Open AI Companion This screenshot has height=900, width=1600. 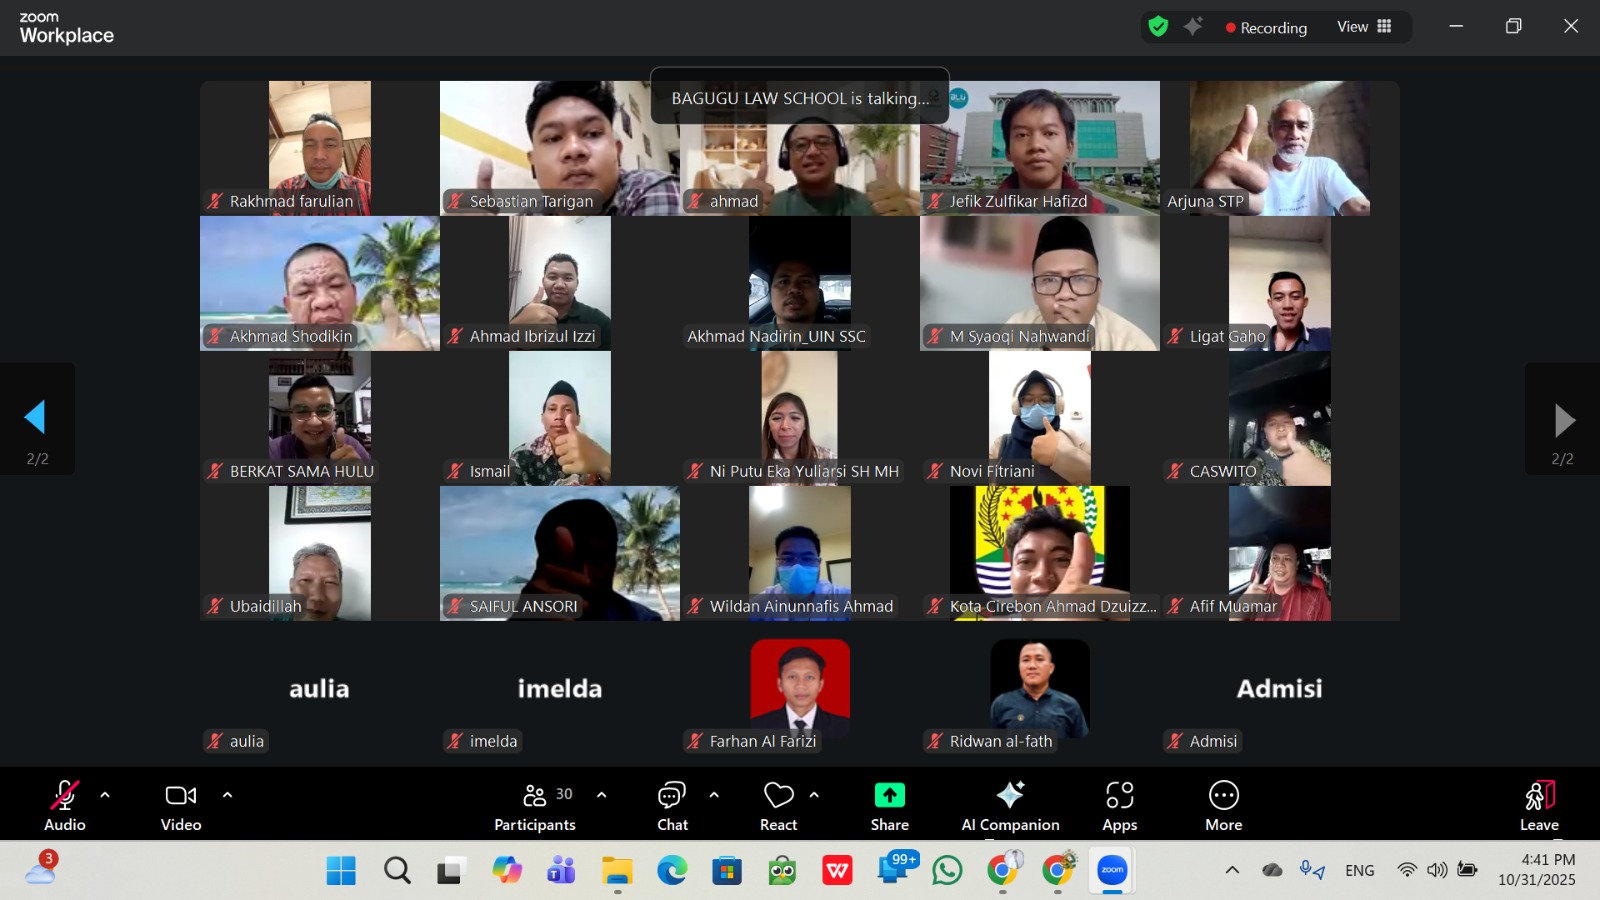pyautogui.click(x=1010, y=805)
